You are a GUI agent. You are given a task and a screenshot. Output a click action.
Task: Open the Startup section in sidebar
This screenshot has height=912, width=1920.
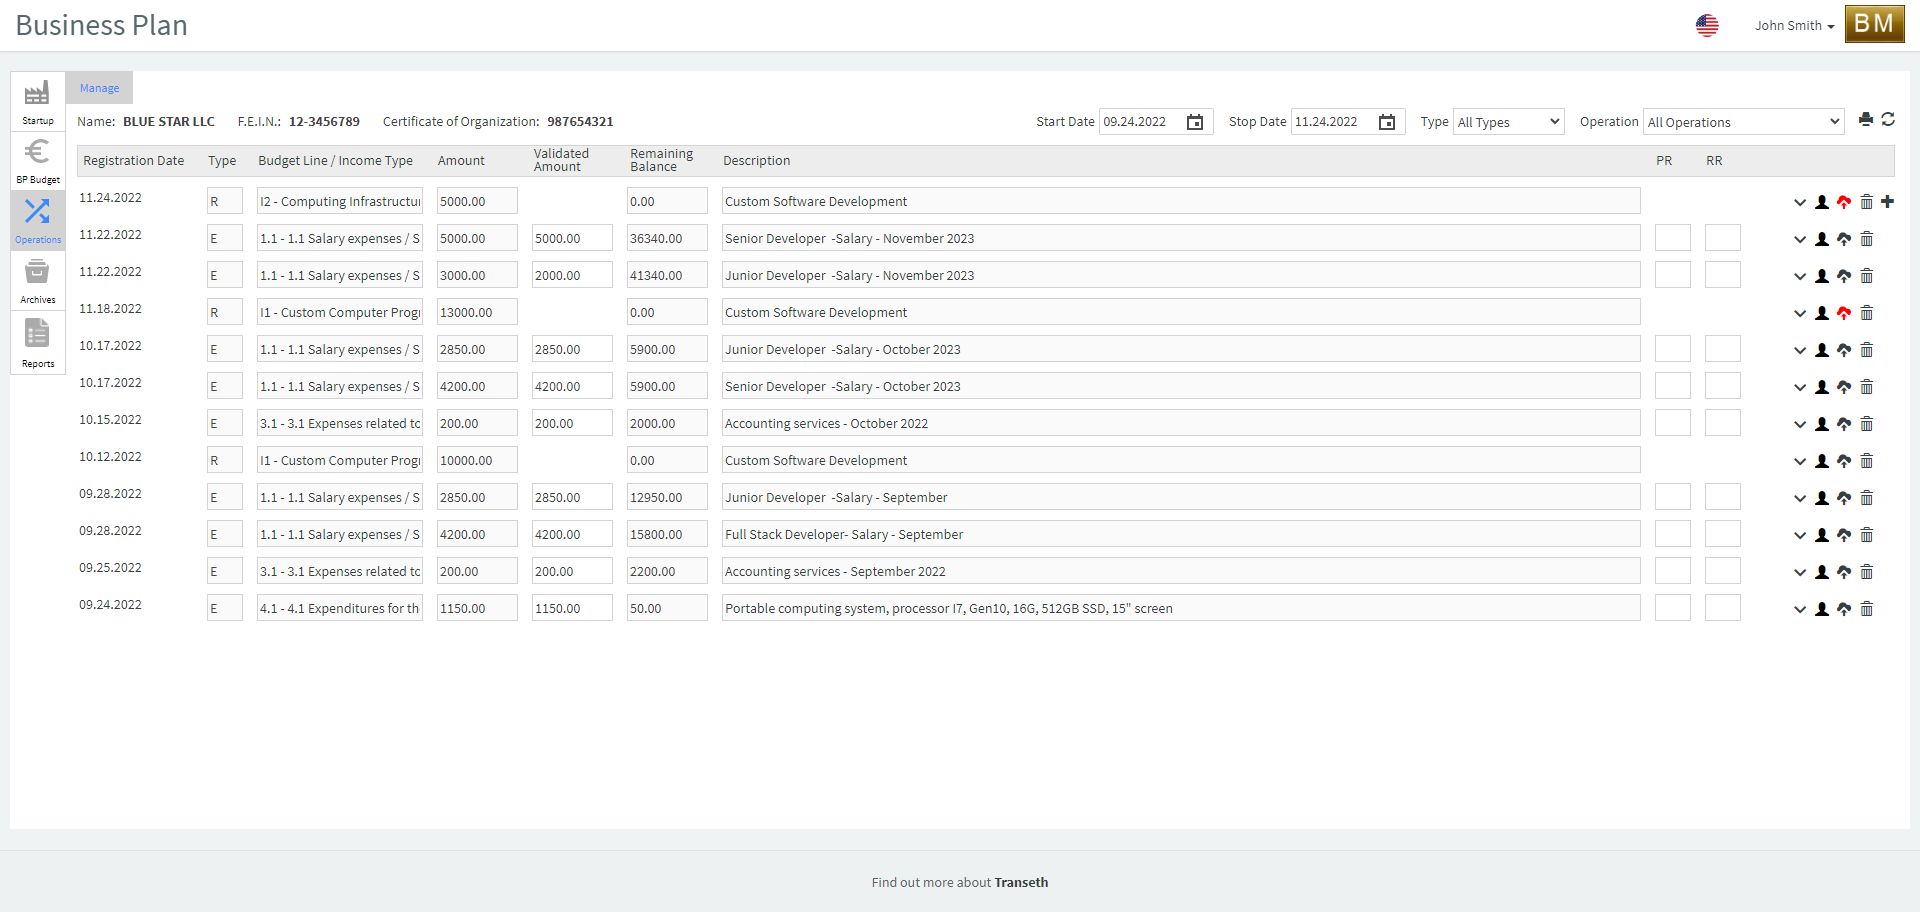38,101
